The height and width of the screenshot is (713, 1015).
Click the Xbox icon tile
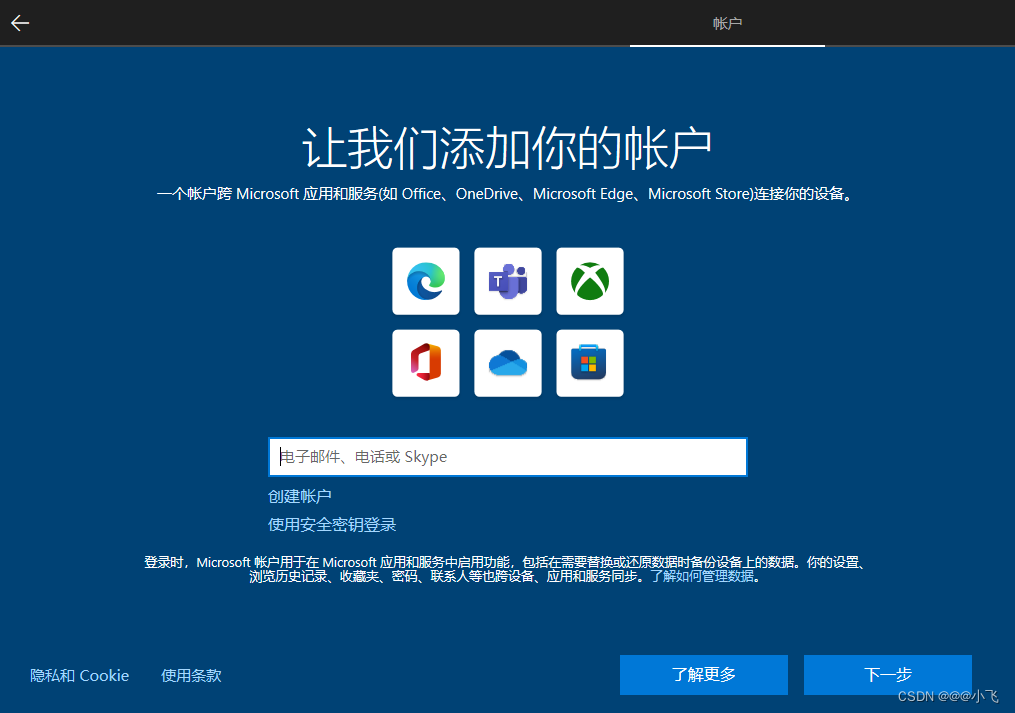(x=590, y=281)
